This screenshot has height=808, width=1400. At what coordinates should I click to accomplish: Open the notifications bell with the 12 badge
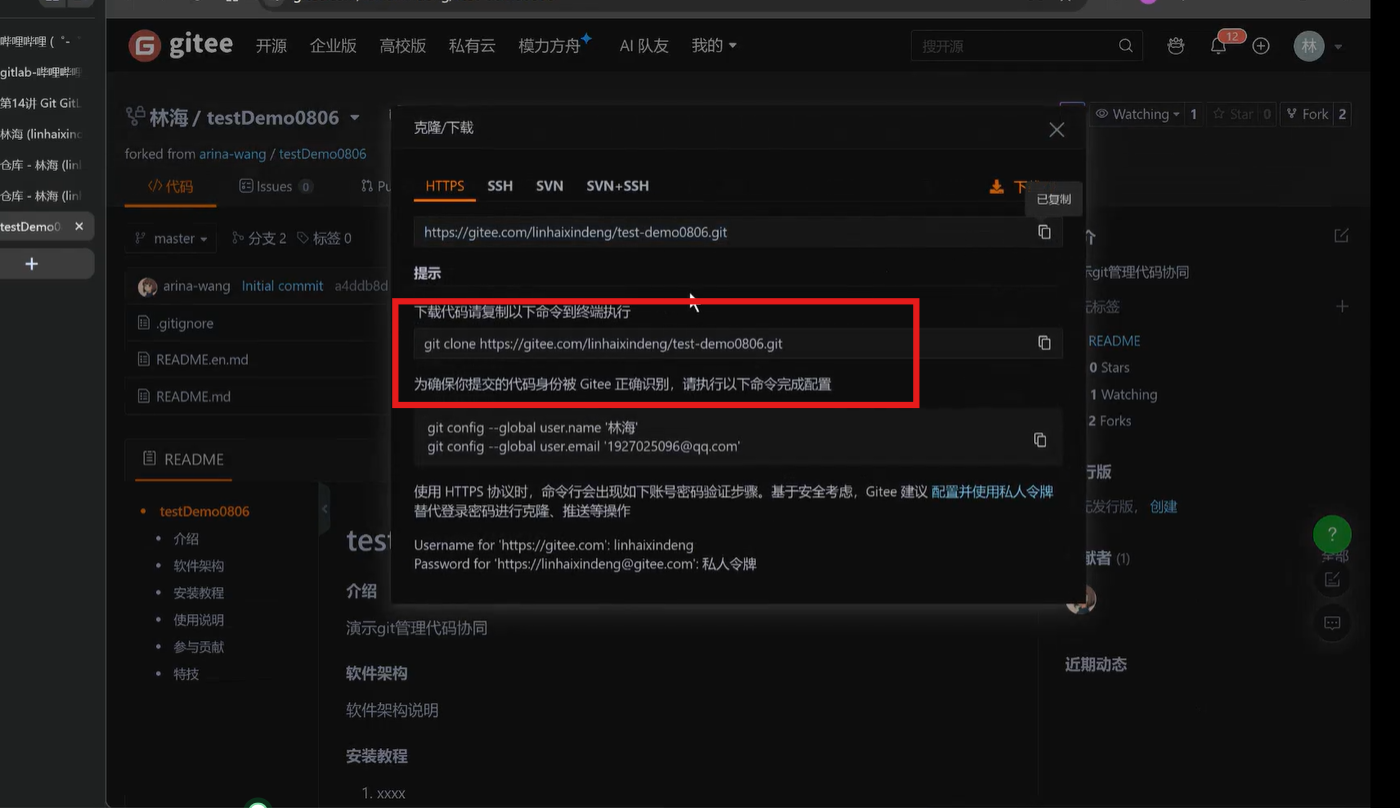pos(1218,46)
